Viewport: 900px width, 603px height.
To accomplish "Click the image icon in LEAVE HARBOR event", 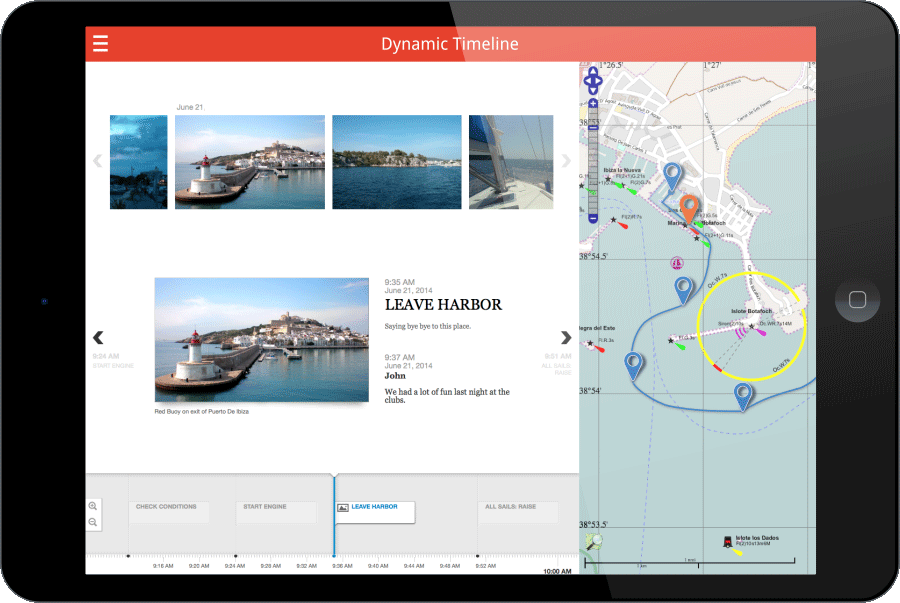I will click(343, 507).
